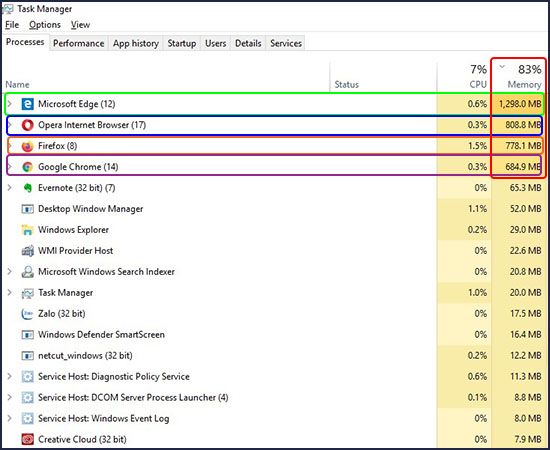
Task: Expand the Google Chrome process group
Action: 10,167
